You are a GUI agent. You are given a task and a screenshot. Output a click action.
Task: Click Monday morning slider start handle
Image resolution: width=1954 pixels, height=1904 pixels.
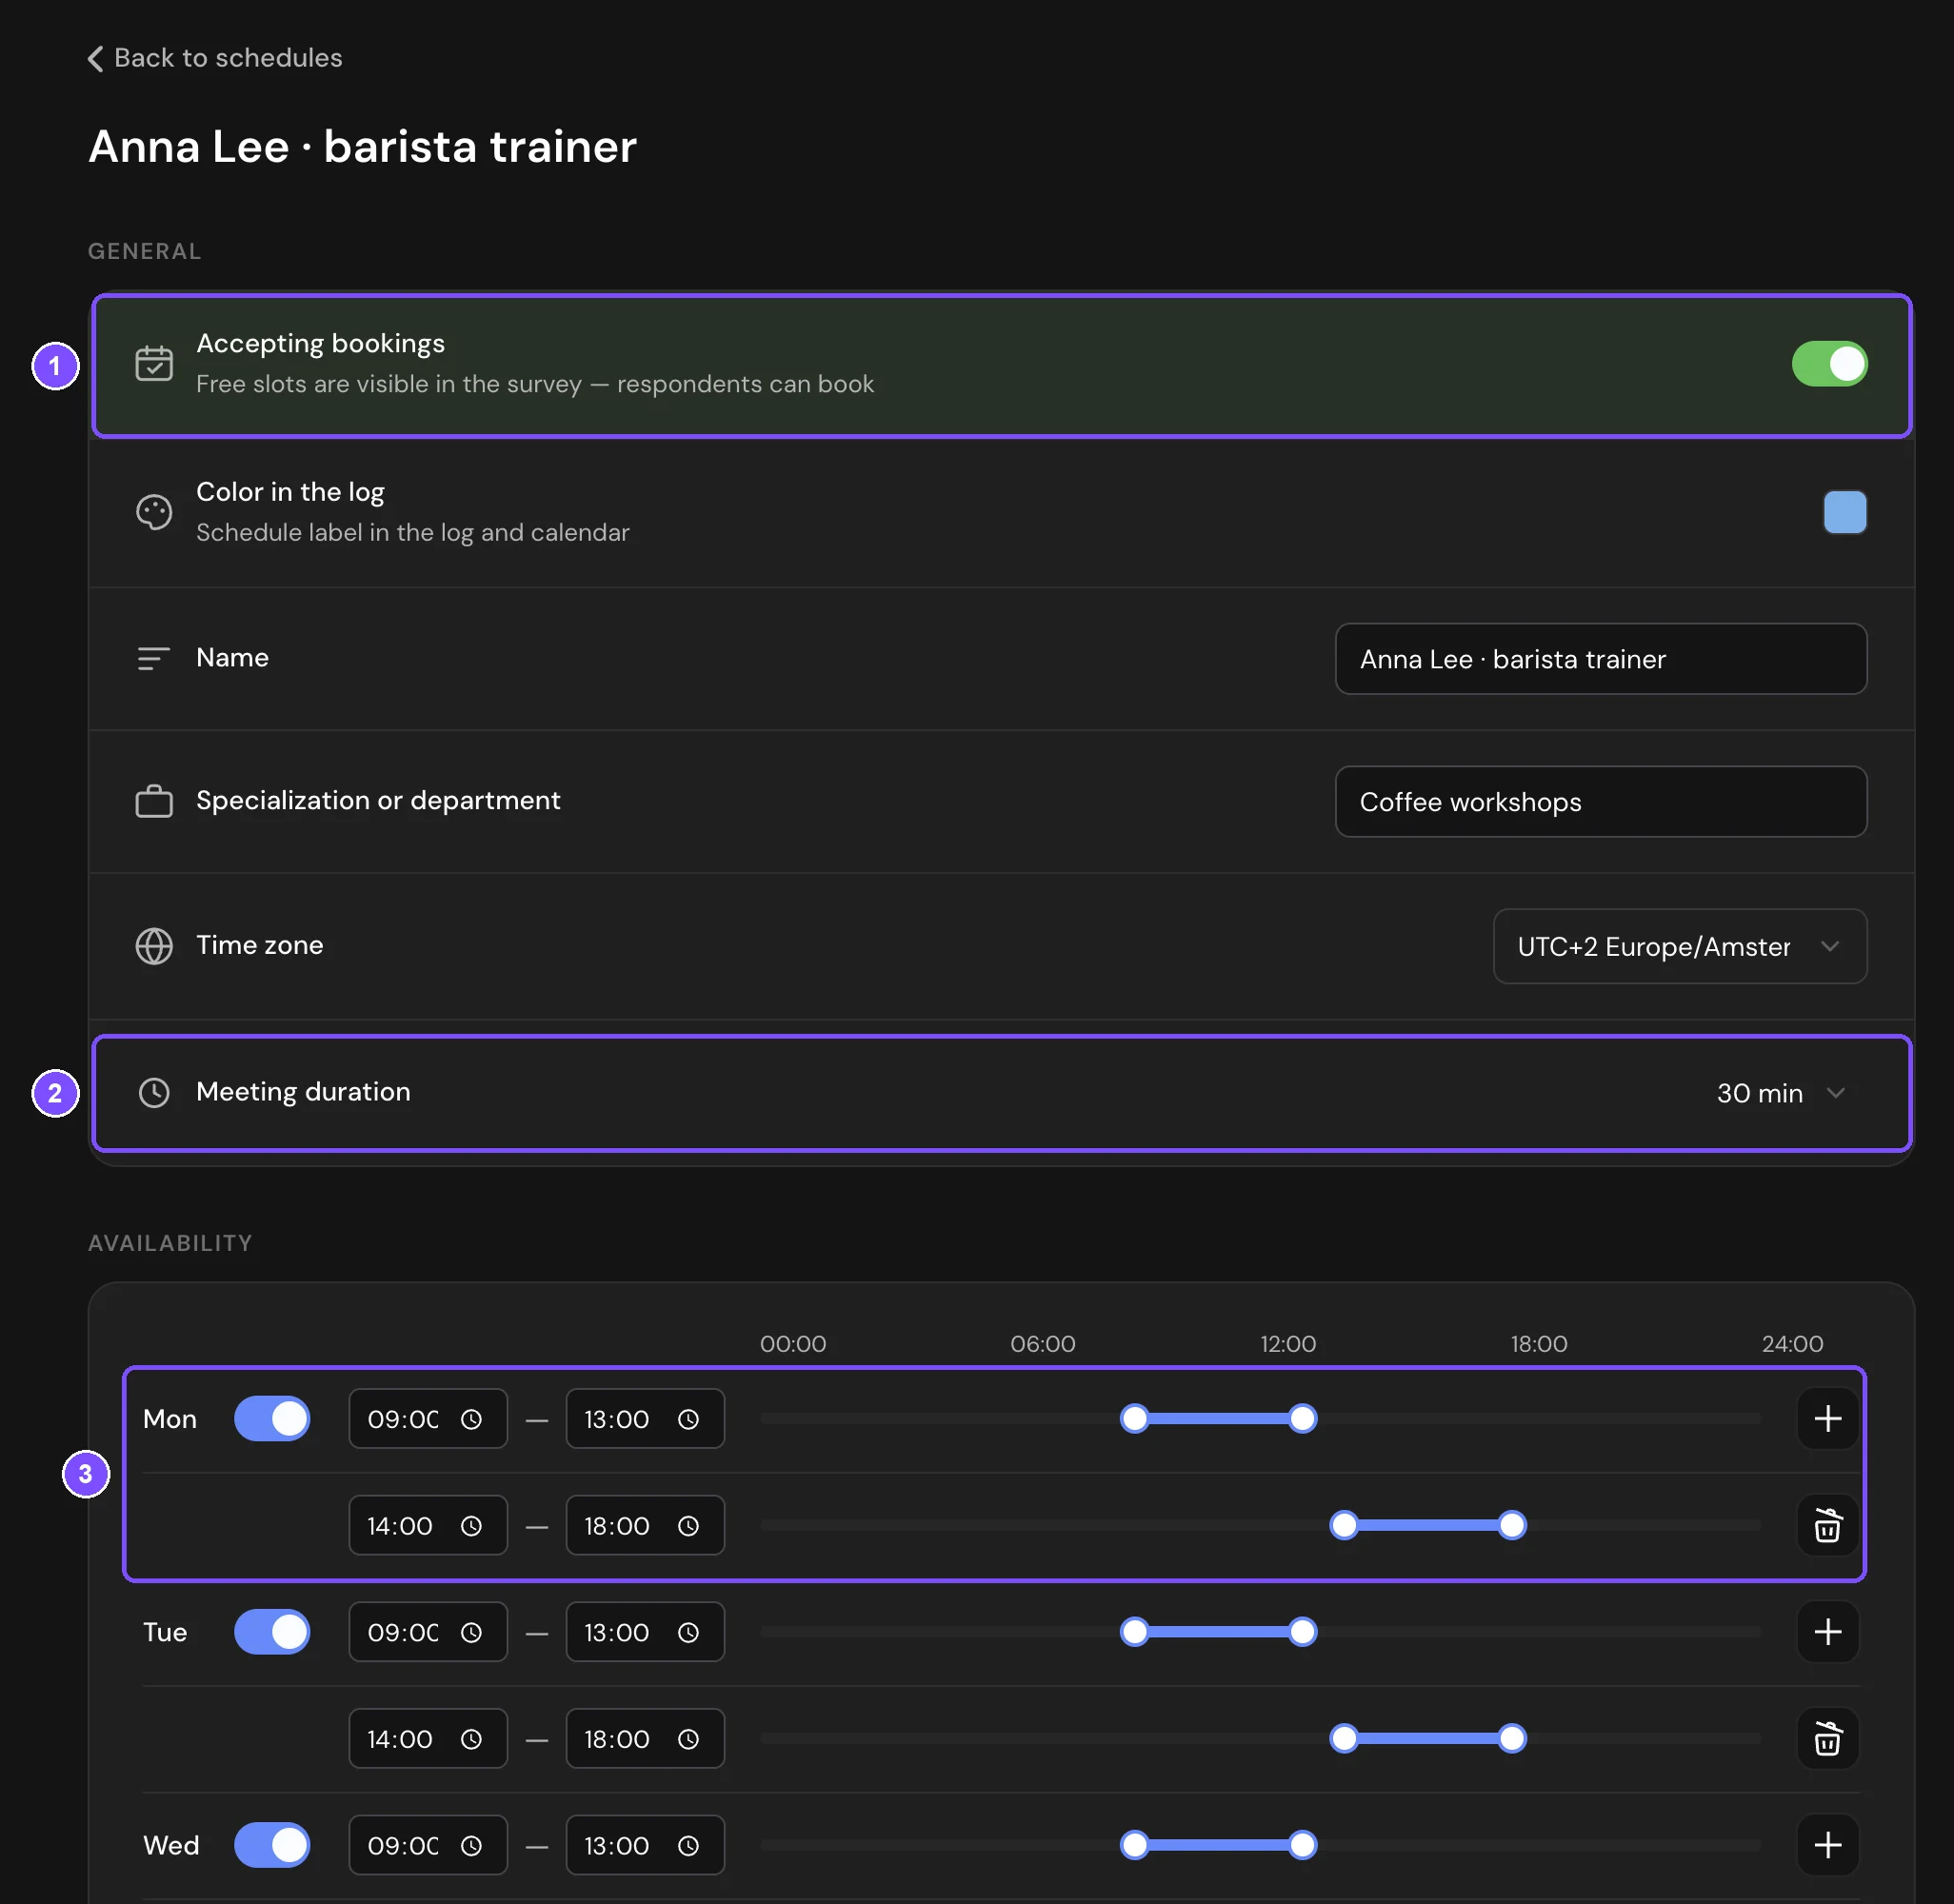point(1134,1418)
